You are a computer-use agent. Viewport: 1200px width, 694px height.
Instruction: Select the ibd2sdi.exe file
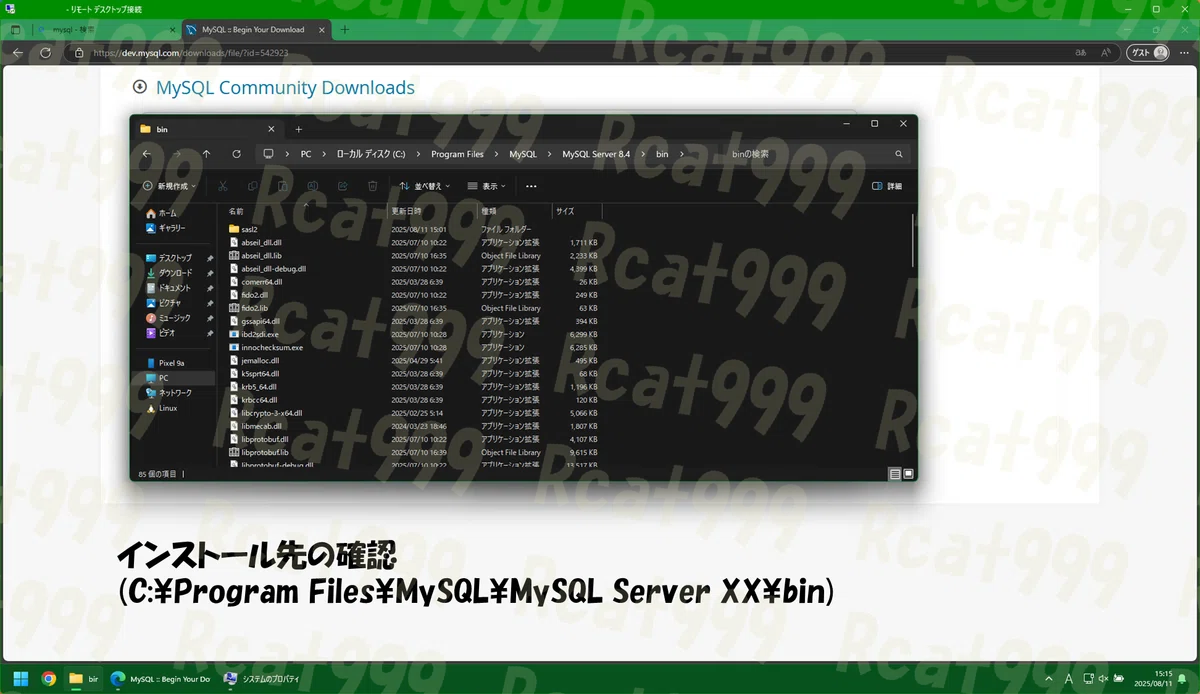(260, 334)
